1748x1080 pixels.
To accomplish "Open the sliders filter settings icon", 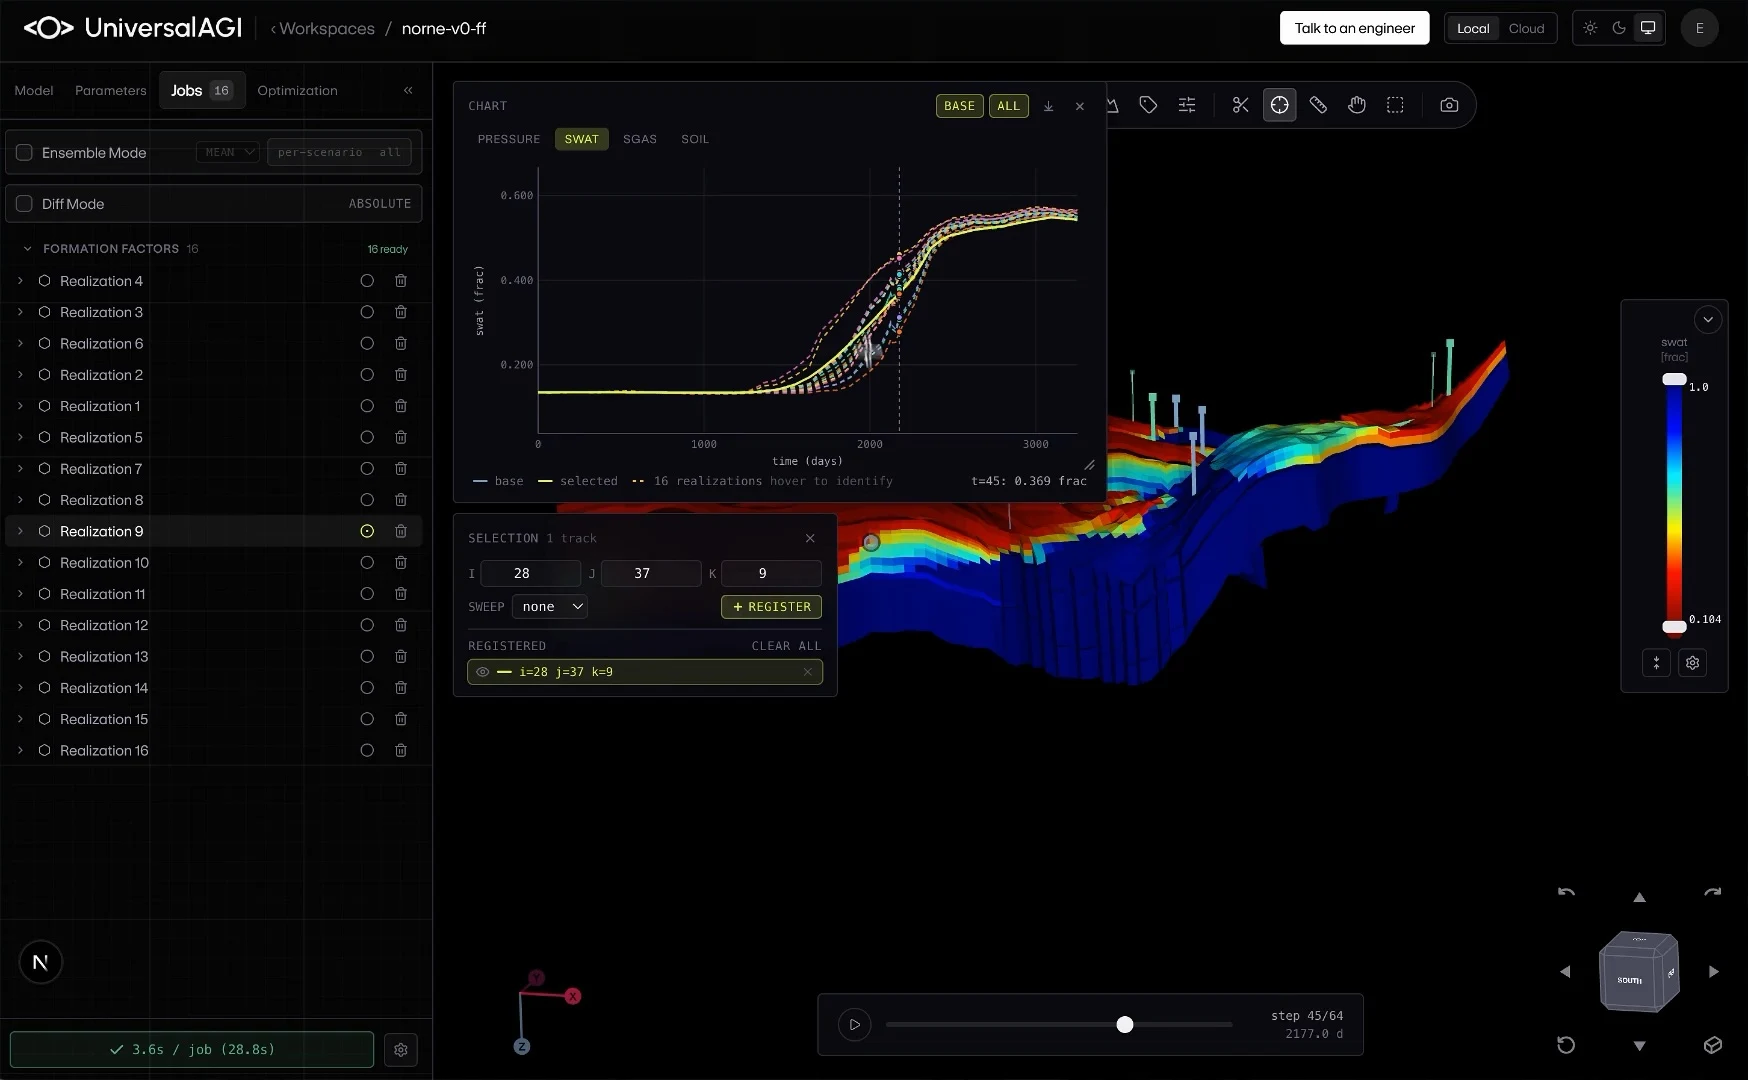I will [1187, 105].
